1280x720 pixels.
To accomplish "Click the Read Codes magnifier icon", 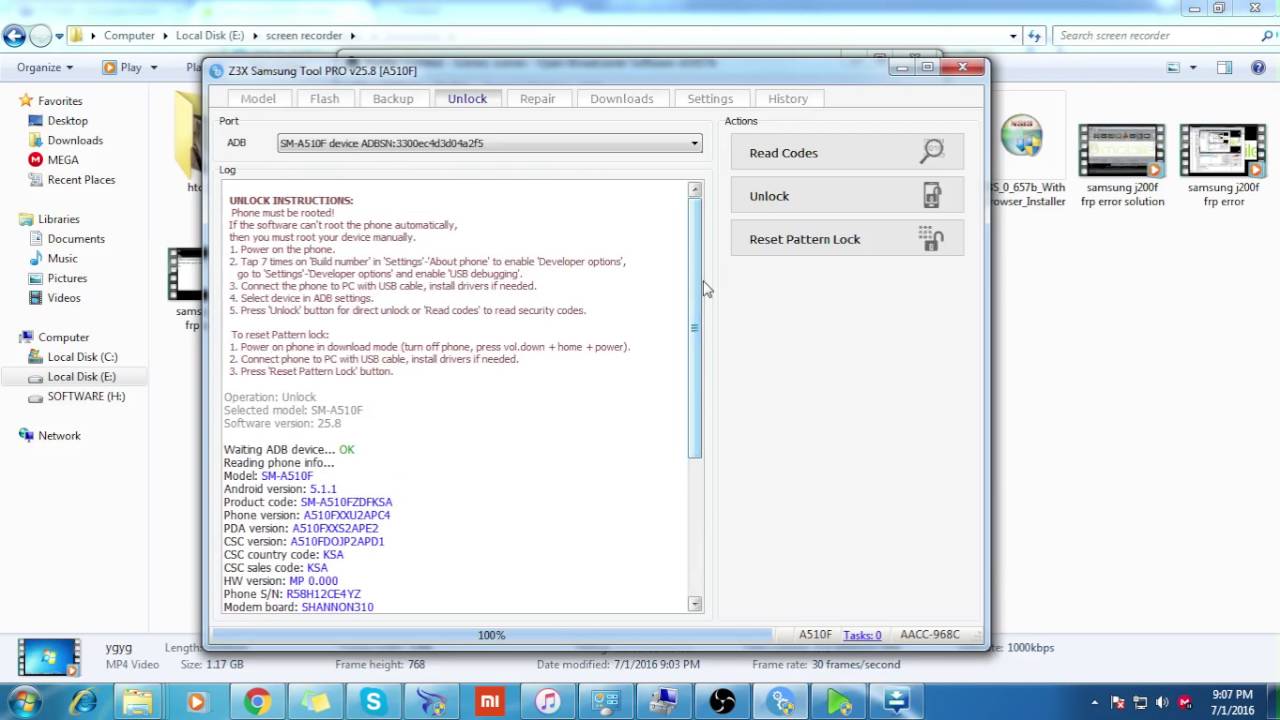I will click(x=932, y=152).
